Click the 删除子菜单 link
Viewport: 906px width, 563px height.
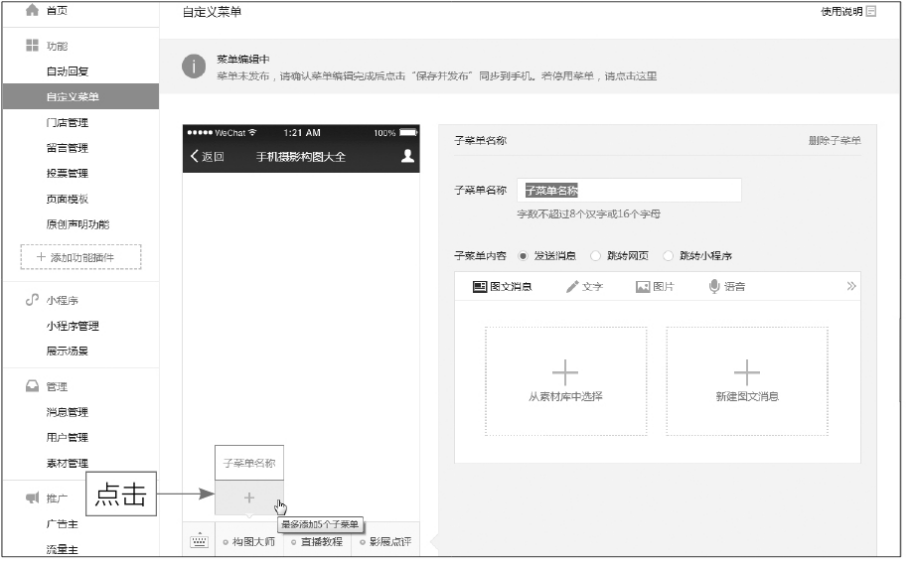[834, 141]
